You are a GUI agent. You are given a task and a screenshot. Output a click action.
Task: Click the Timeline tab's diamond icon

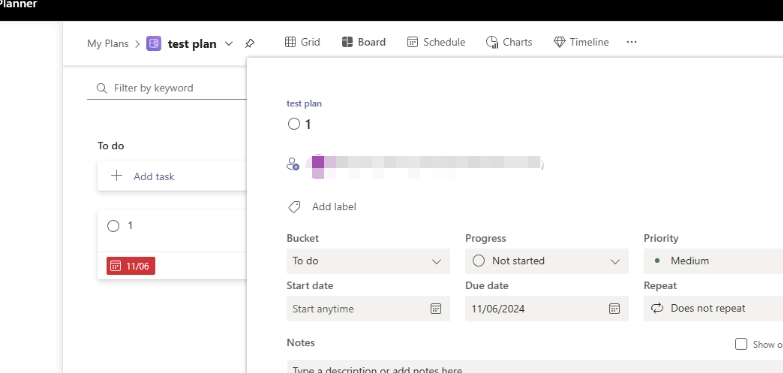[x=559, y=42]
